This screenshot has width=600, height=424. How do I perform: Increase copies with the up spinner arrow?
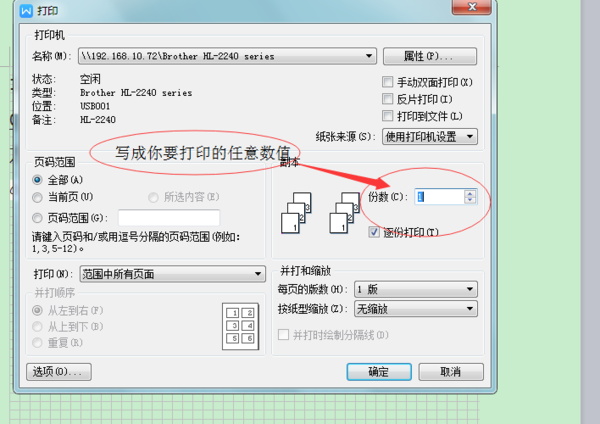tap(470, 193)
